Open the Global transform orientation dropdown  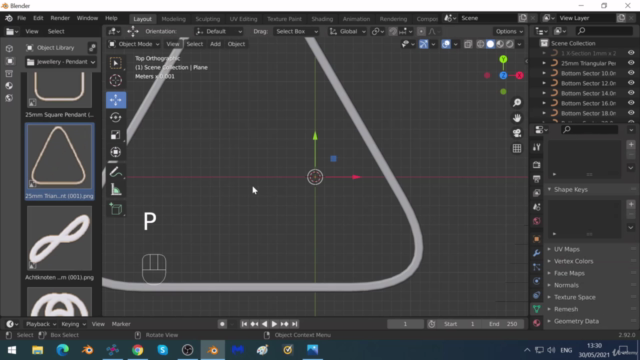click(x=348, y=31)
